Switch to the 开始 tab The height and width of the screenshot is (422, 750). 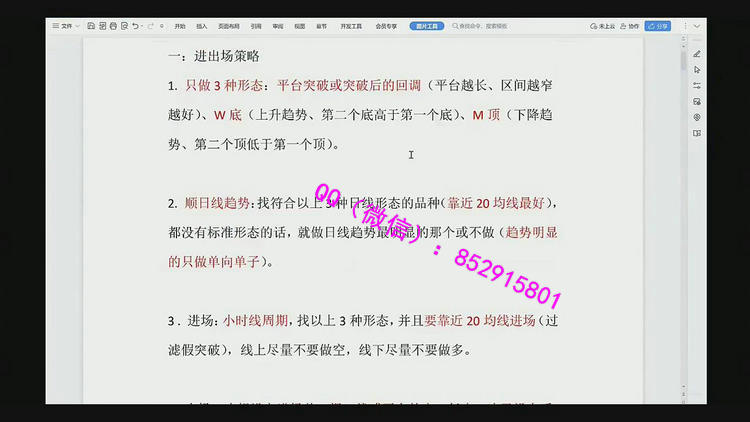point(180,25)
